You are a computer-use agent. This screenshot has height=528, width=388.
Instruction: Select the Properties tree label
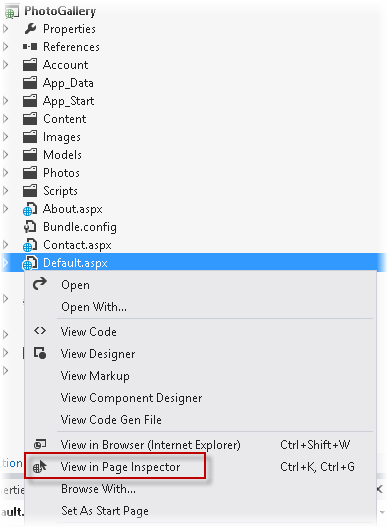(69, 29)
